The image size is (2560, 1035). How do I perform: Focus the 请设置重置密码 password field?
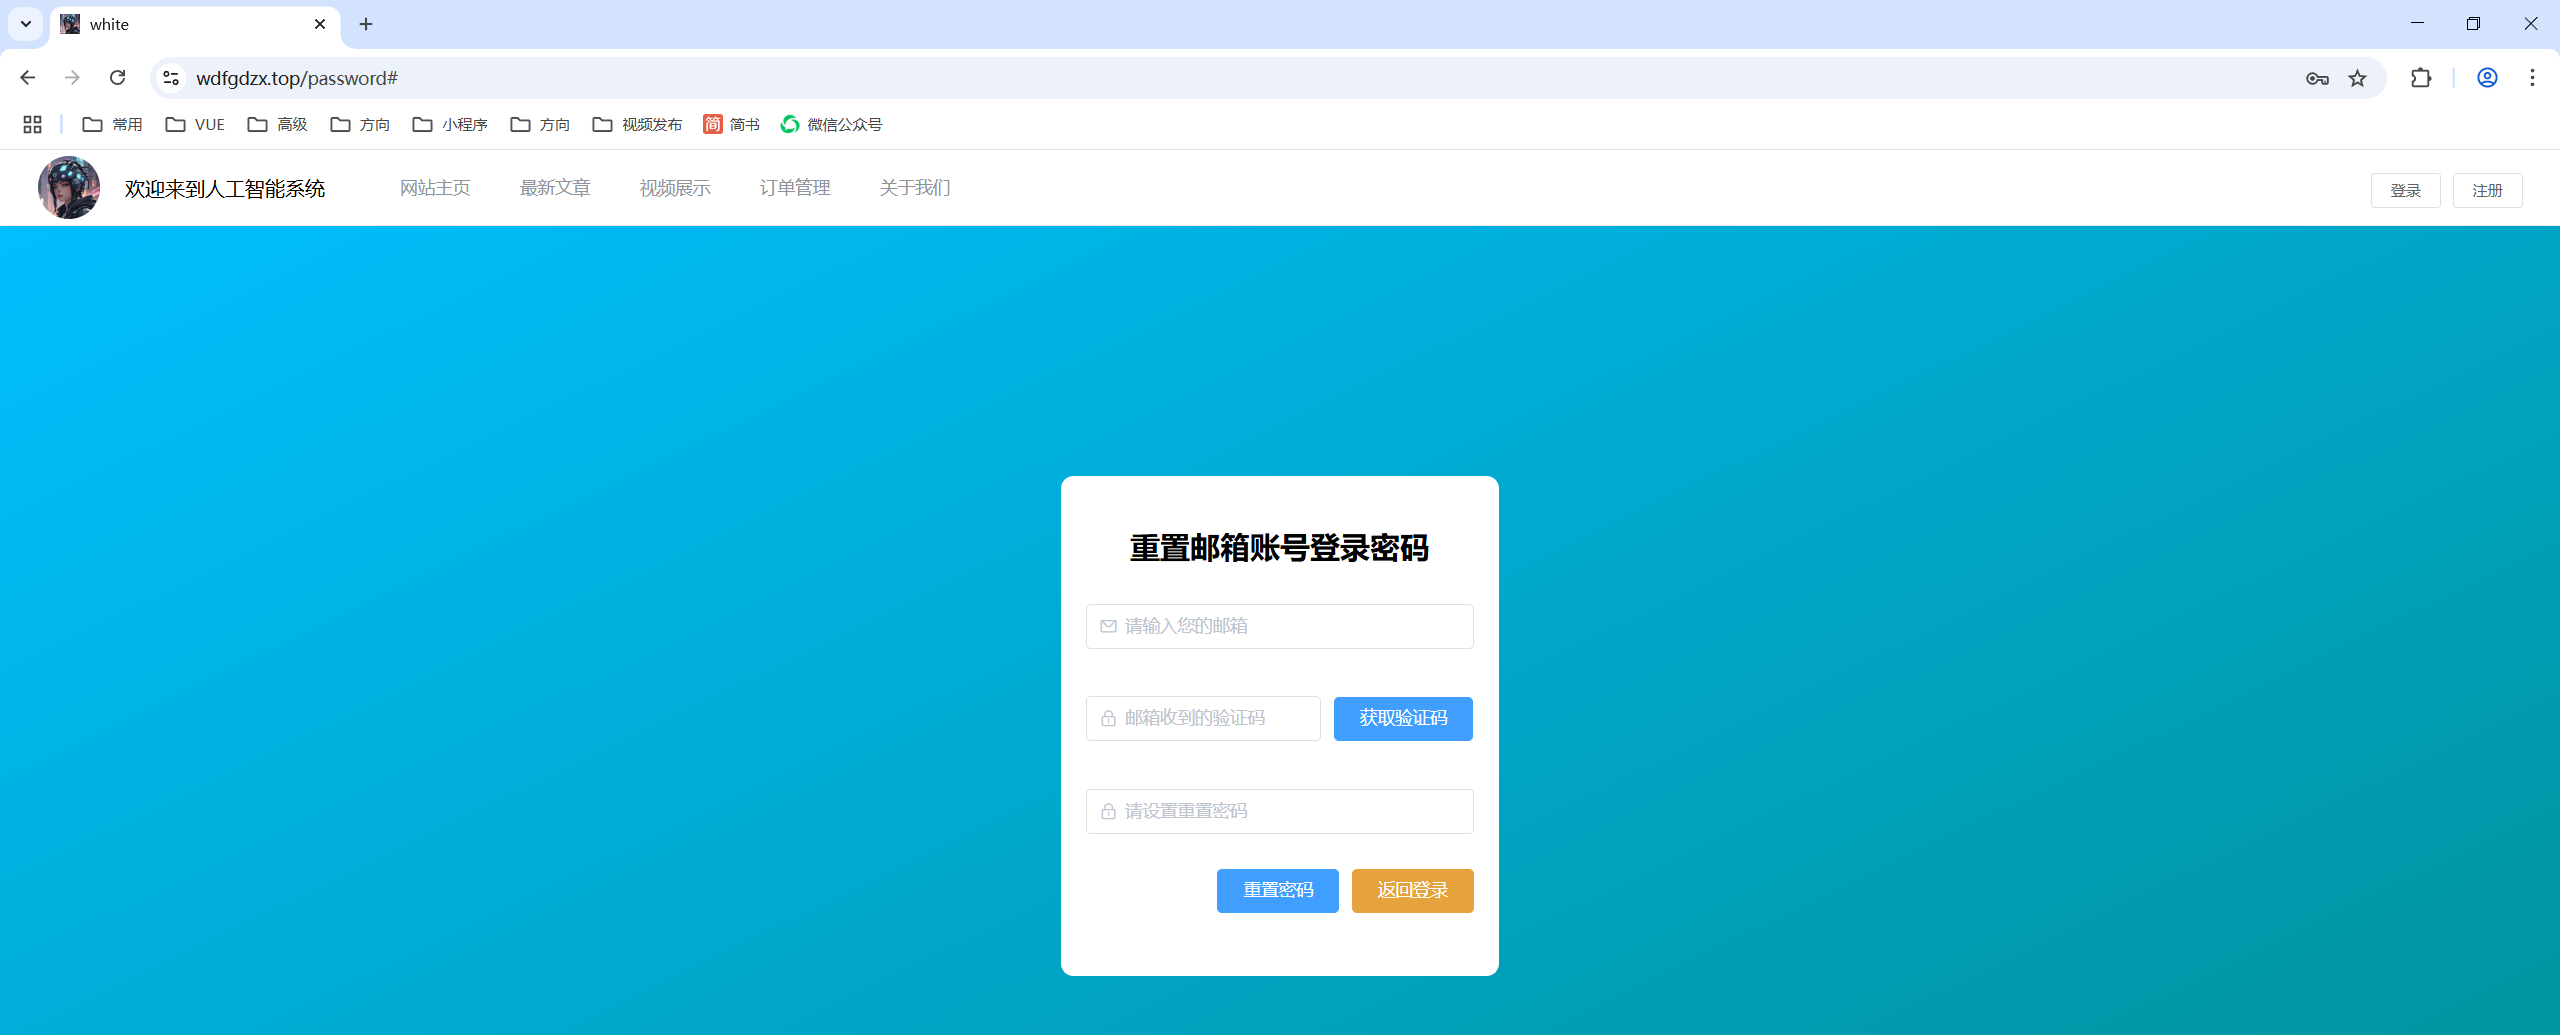[1279, 811]
